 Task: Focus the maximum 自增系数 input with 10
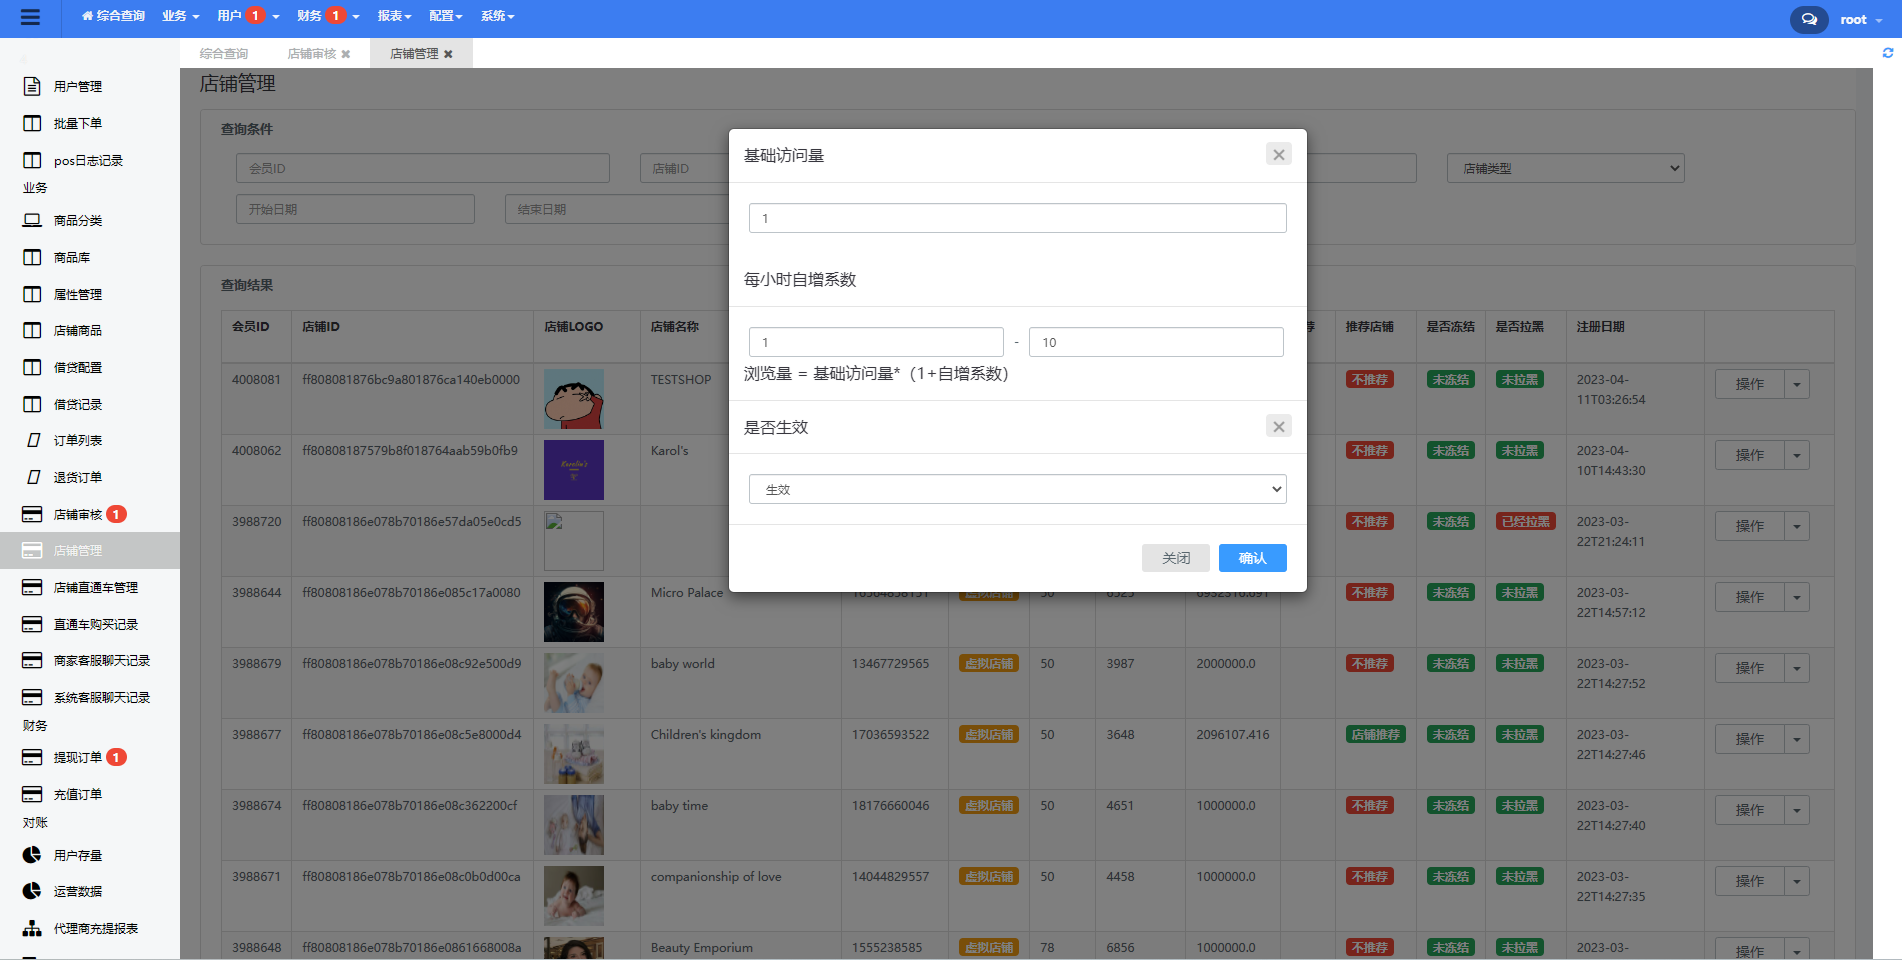1156,342
